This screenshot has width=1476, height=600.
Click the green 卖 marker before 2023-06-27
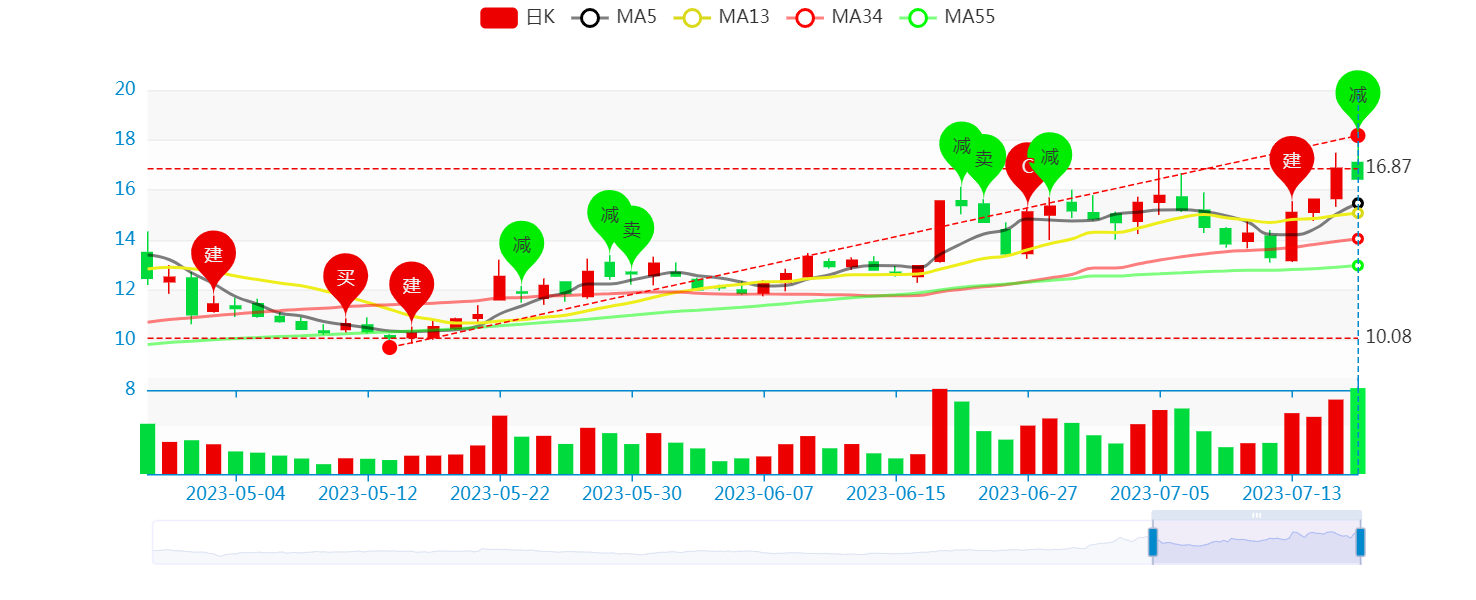coord(984,158)
